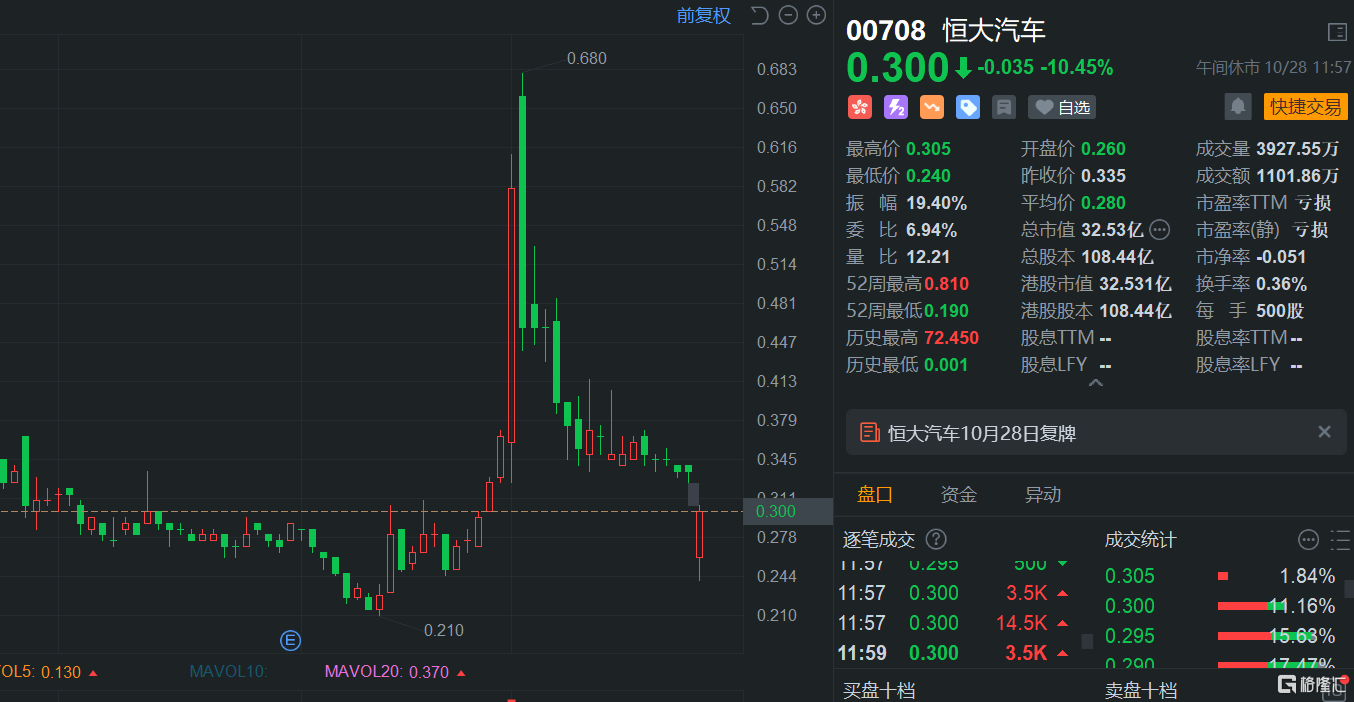Switch to the 异动 tab
This screenshot has height=702, width=1354.
pyautogui.click(x=1043, y=494)
